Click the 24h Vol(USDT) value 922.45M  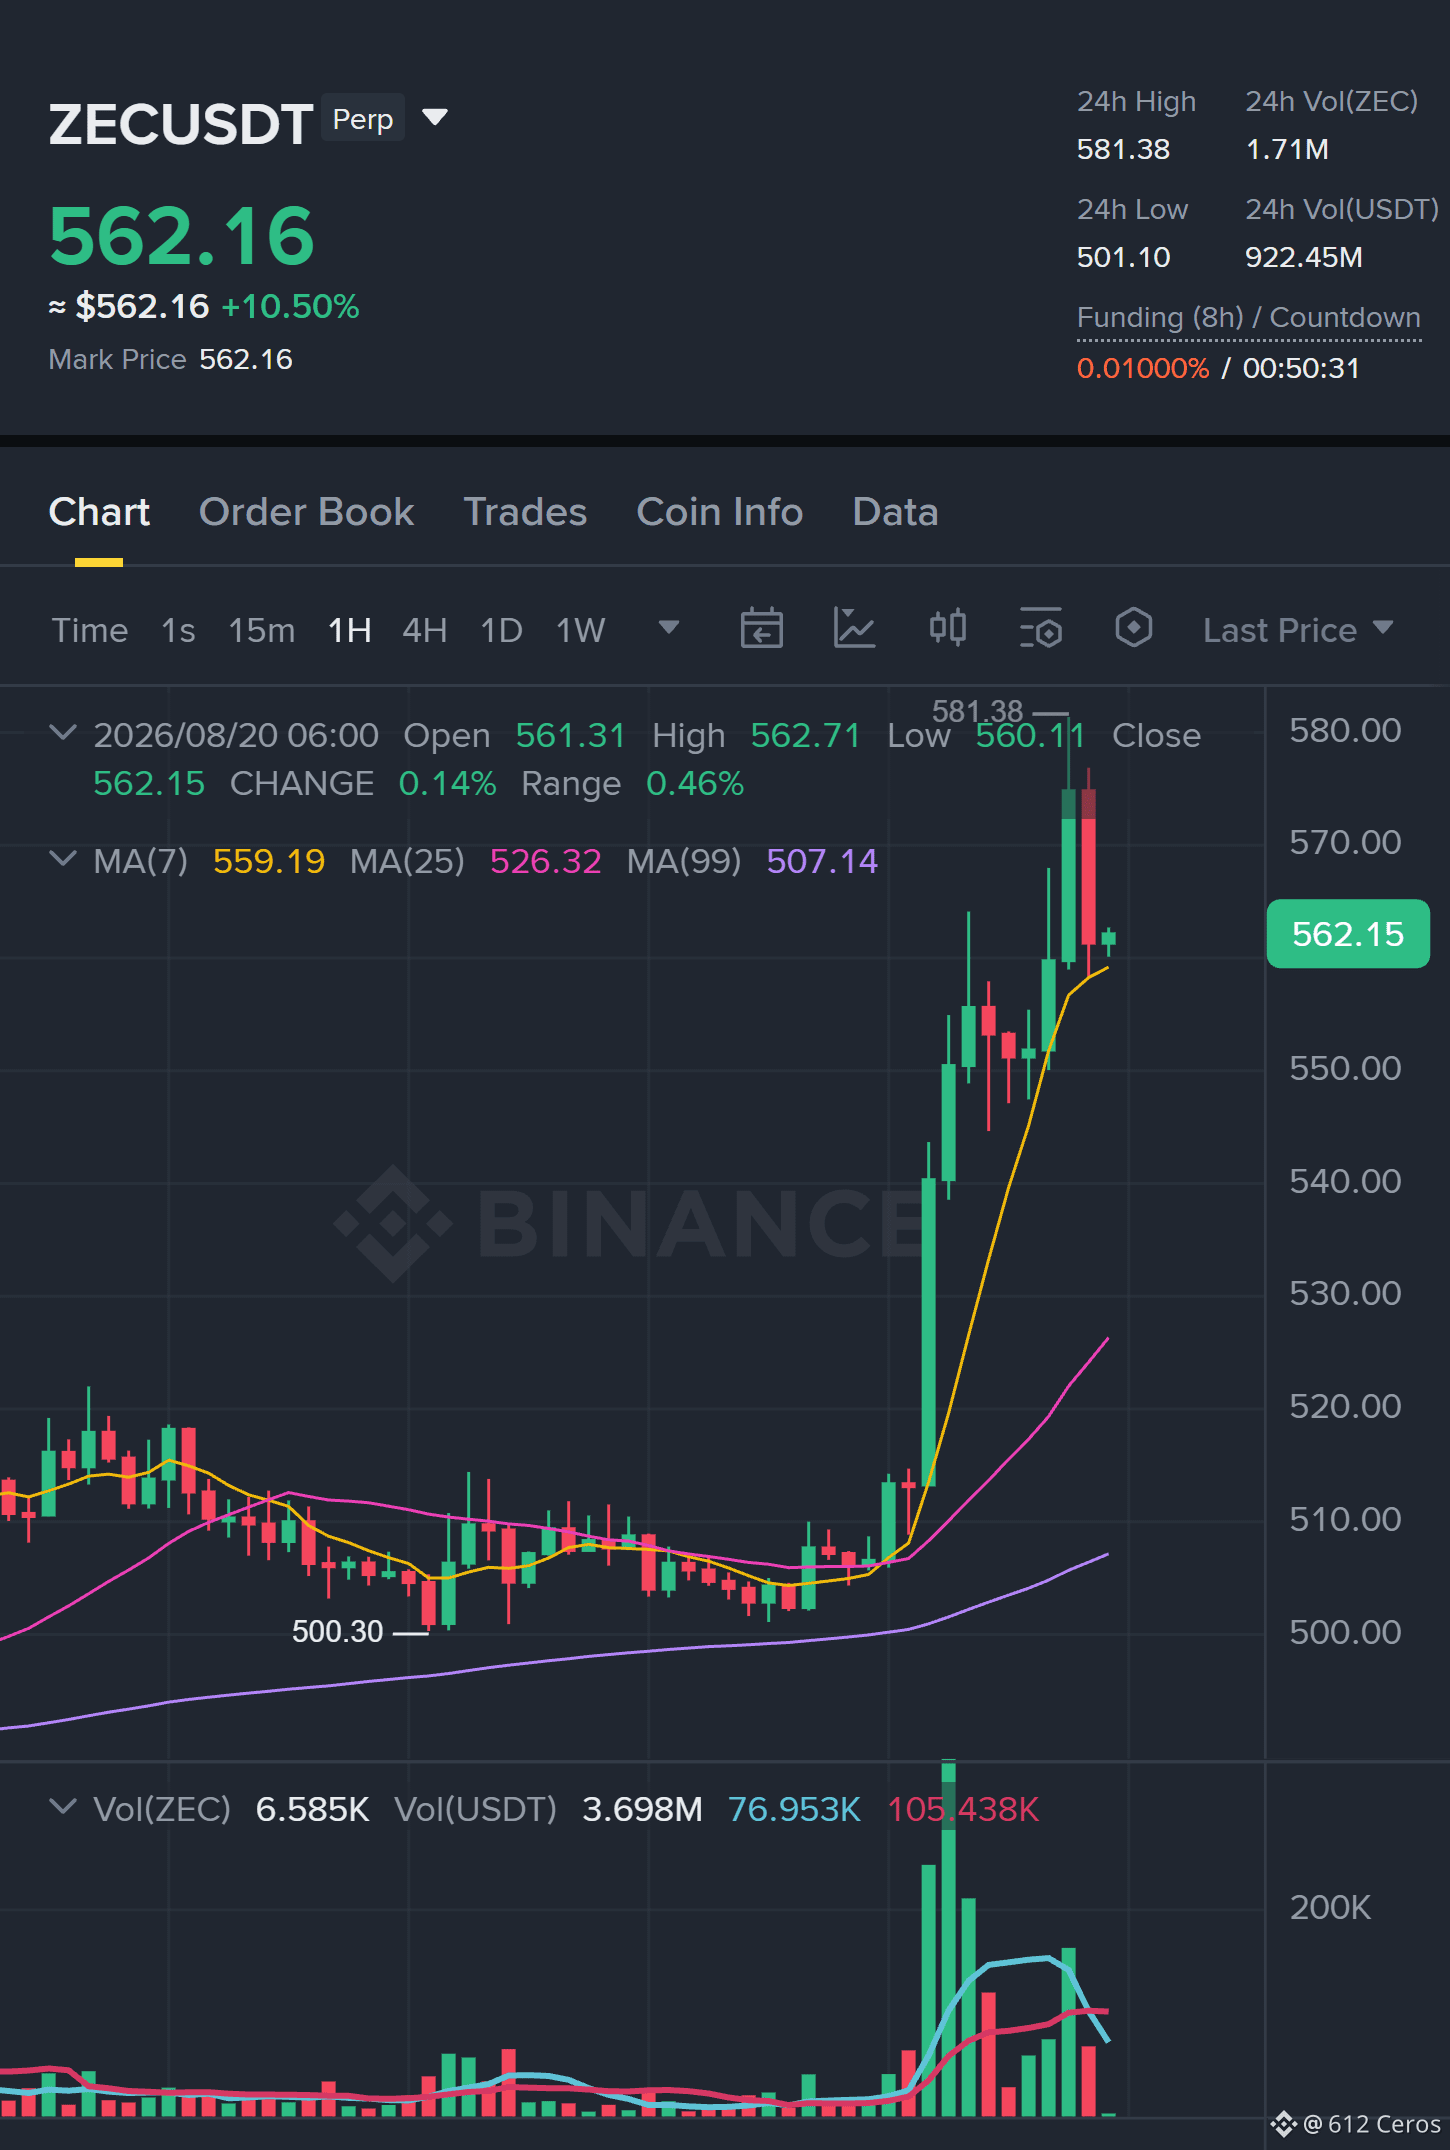pos(1304,257)
